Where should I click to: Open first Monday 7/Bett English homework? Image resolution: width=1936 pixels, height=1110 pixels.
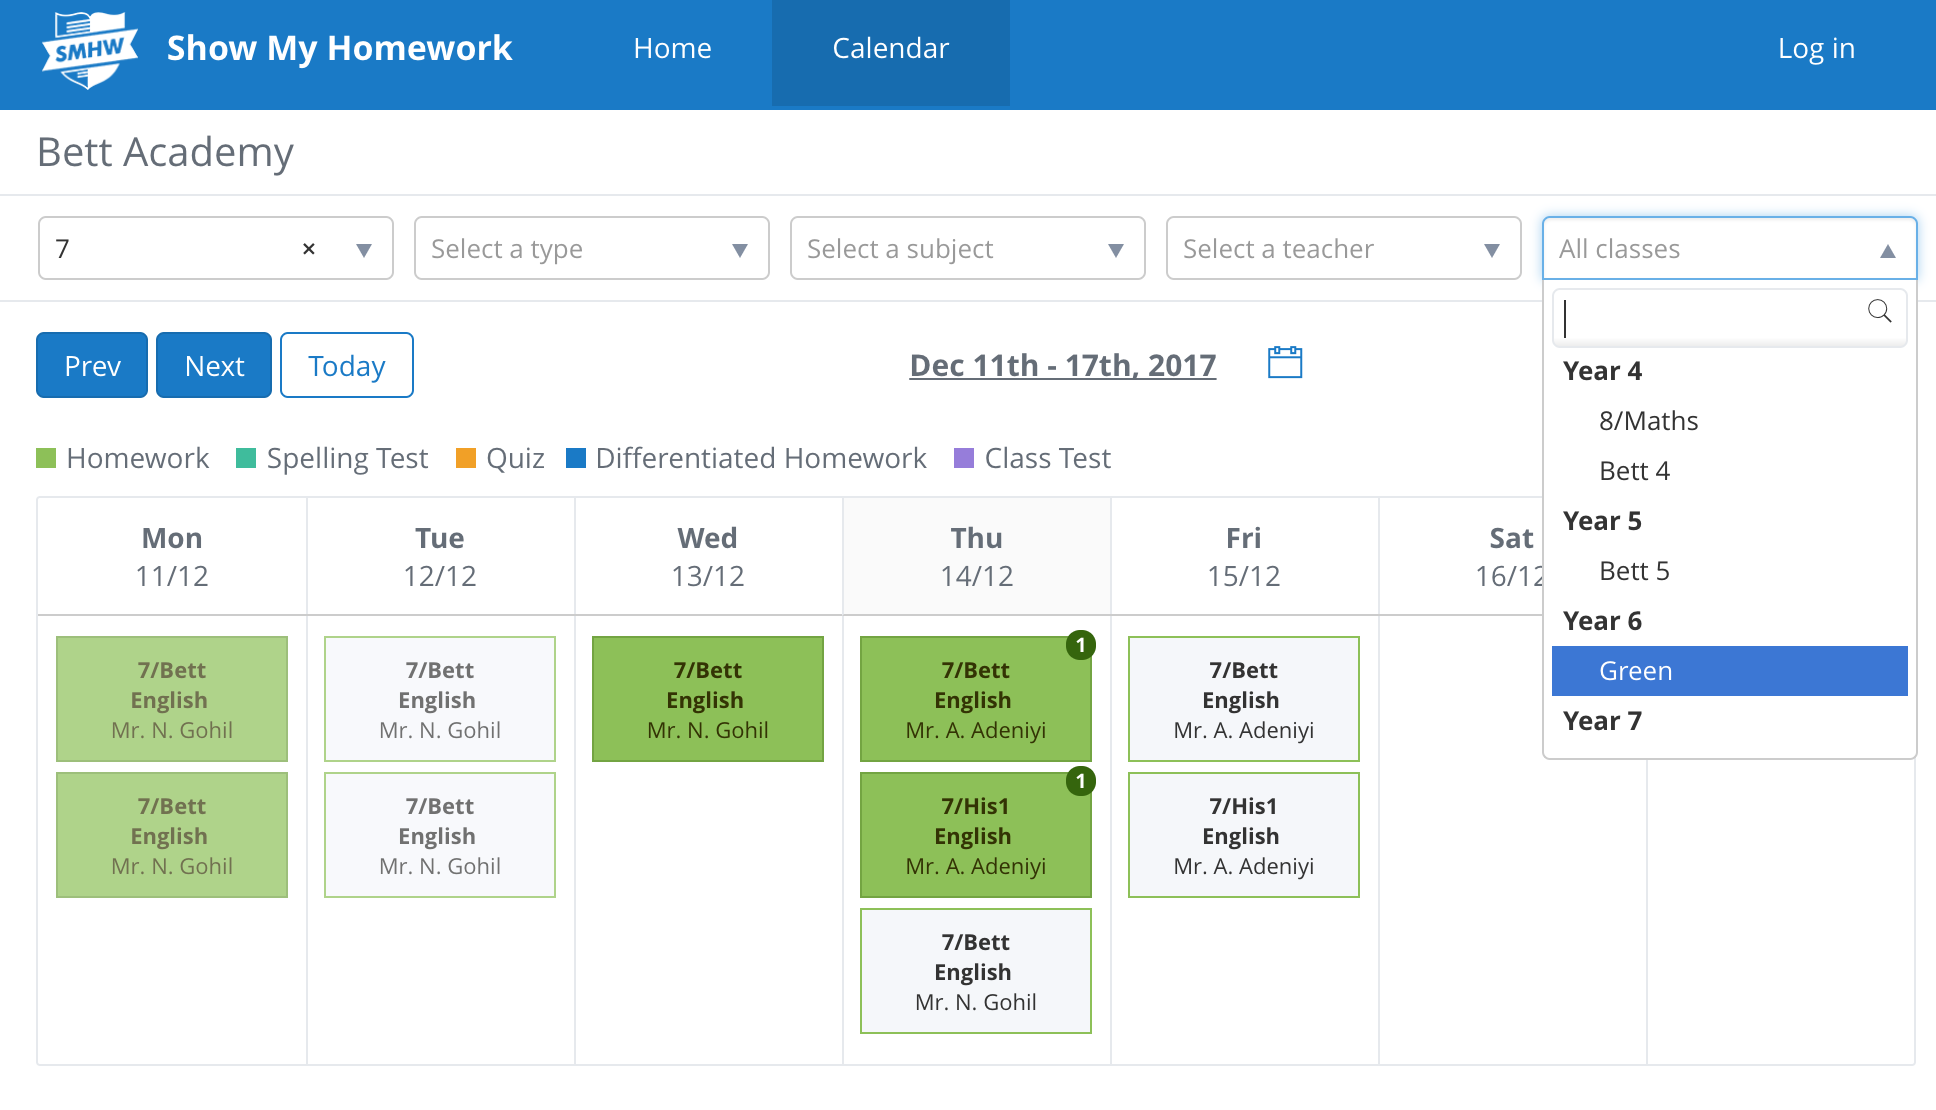(x=172, y=699)
